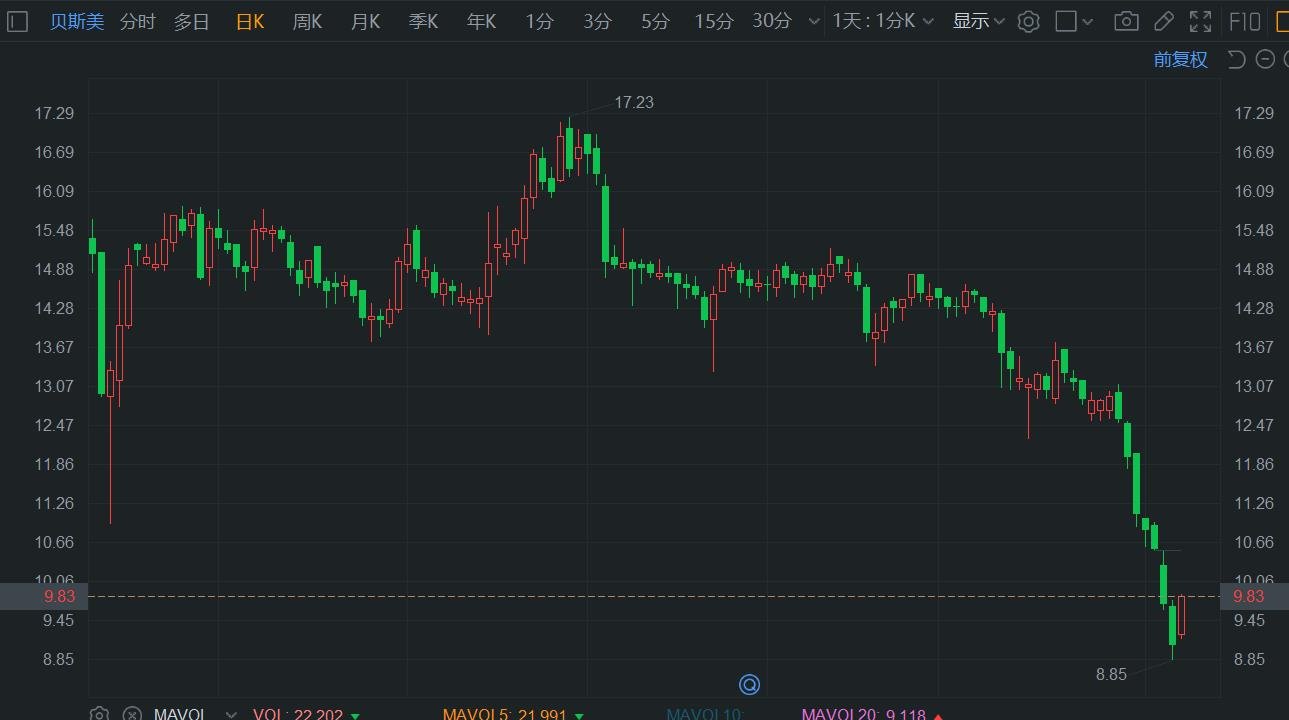Click the 11.26 label on left axis
Image resolution: width=1289 pixels, height=720 pixels.
(54, 503)
